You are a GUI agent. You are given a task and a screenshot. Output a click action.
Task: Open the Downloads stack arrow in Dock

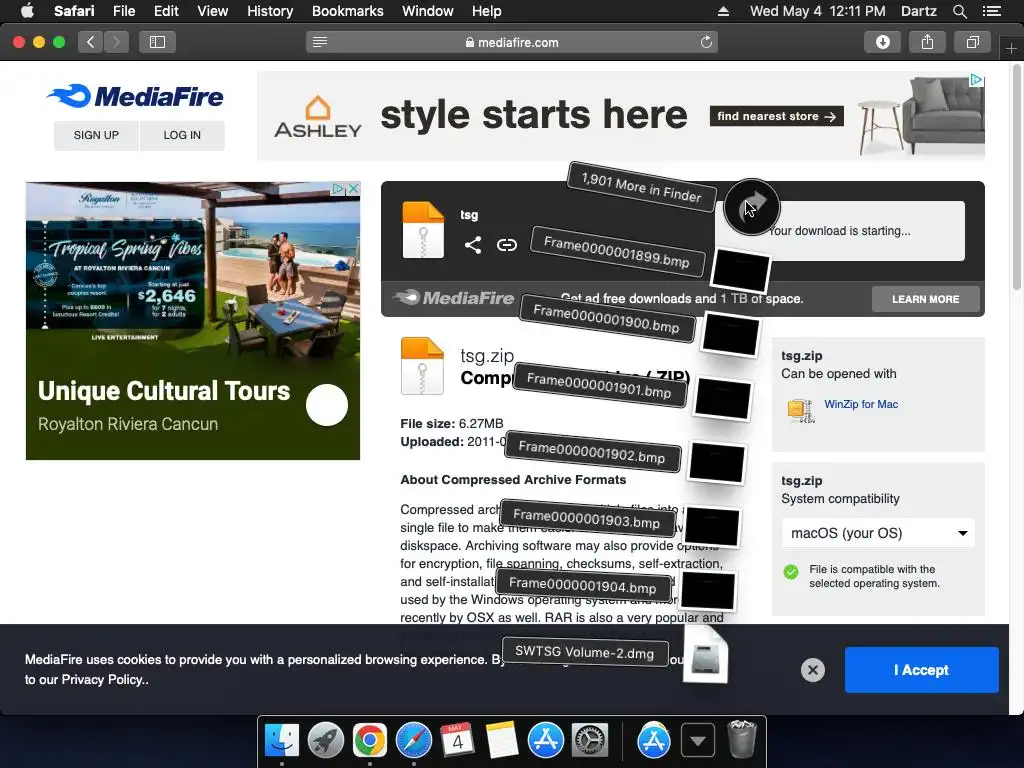tap(697, 740)
